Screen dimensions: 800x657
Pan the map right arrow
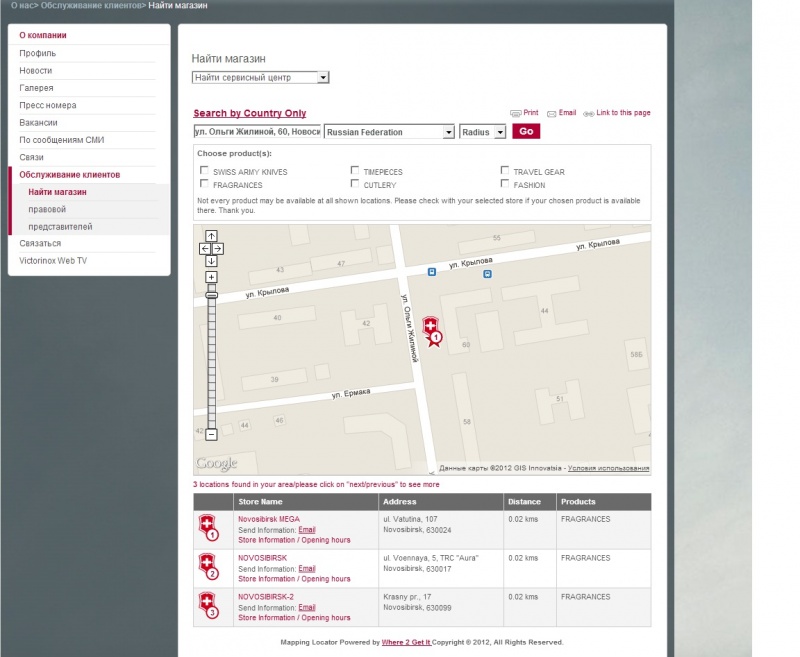(217, 248)
